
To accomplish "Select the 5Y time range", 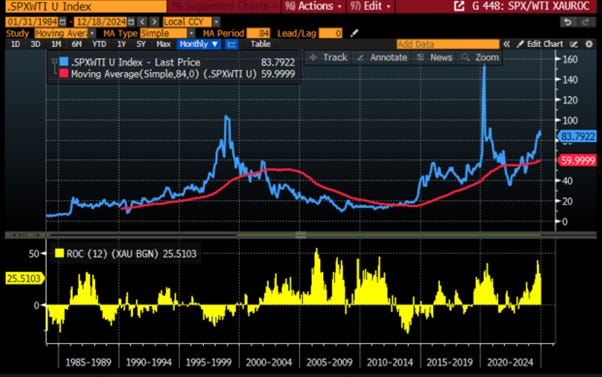I will [x=141, y=44].
